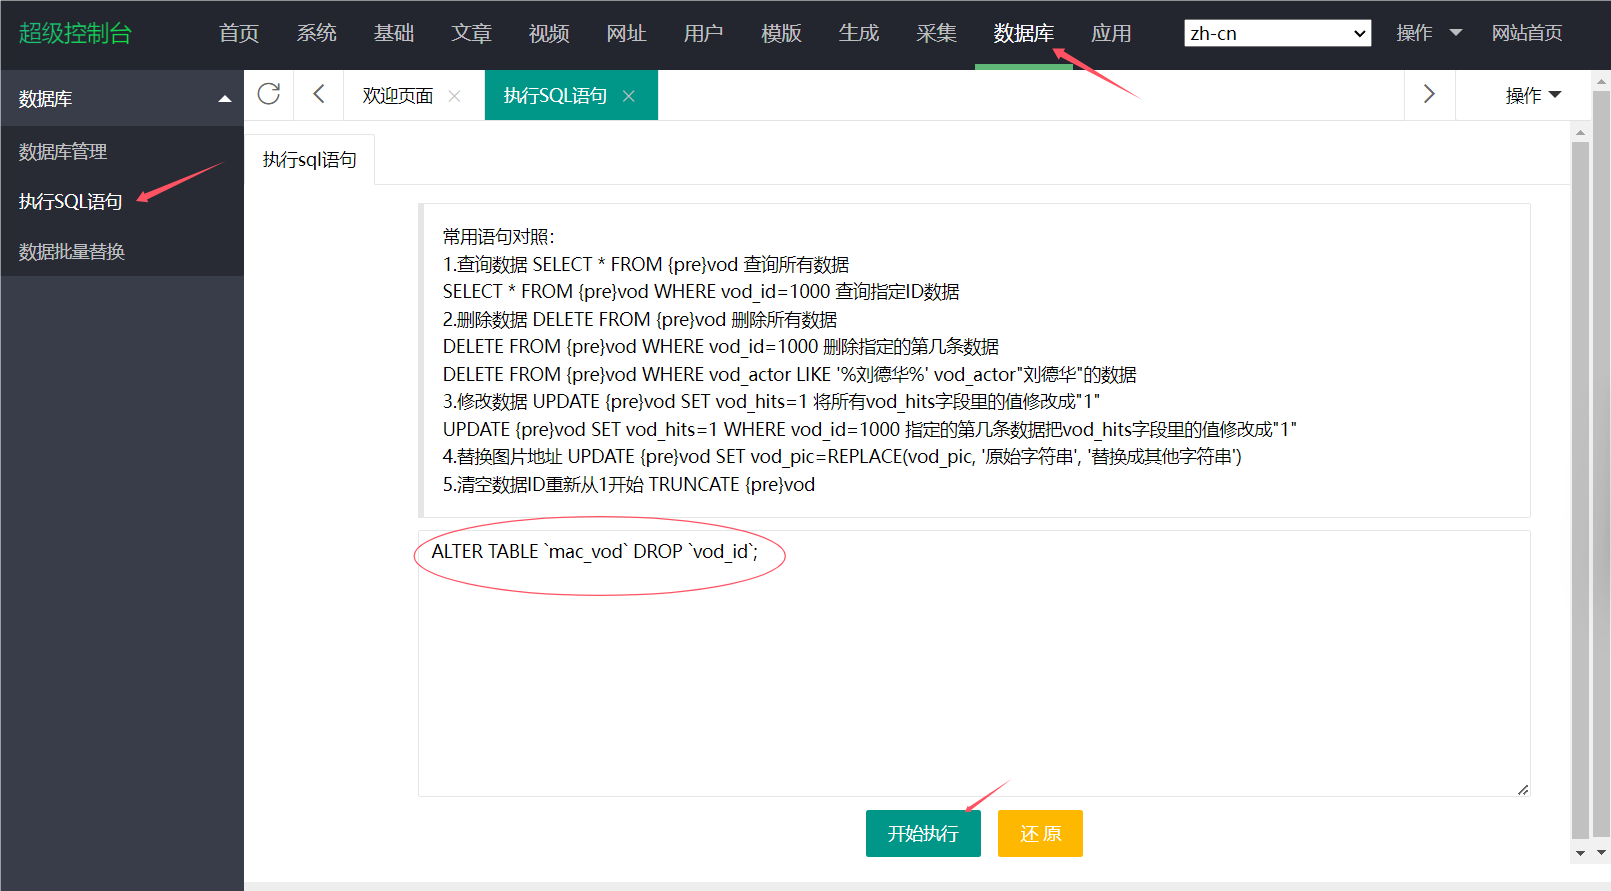The height and width of the screenshot is (891, 1611).
Task: Open the 采集 top menu
Action: click(936, 33)
